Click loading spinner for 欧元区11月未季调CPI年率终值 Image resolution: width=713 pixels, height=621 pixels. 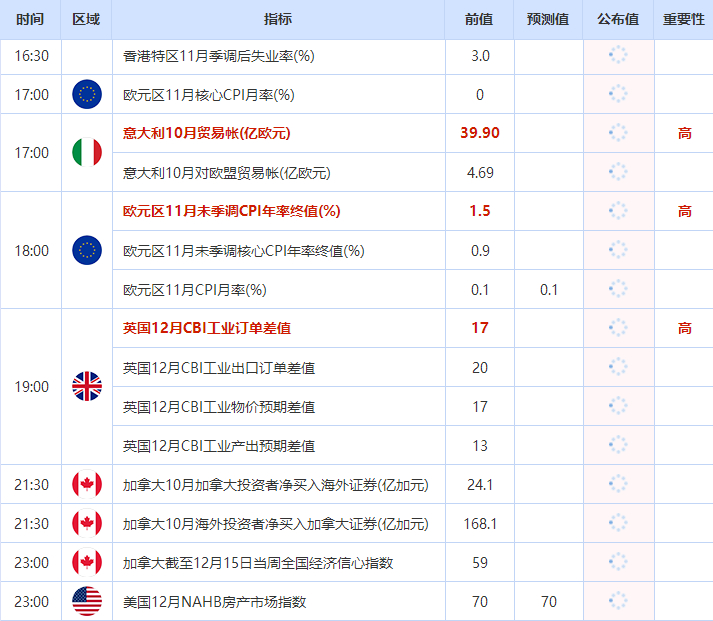pyautogui.click(x=618, y=211)
